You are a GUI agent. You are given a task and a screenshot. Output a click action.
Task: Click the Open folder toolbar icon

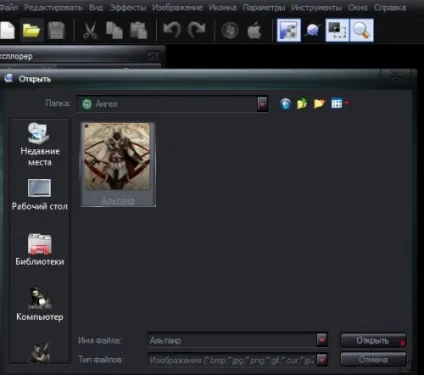pyautogui.click(x=31, y=31)
